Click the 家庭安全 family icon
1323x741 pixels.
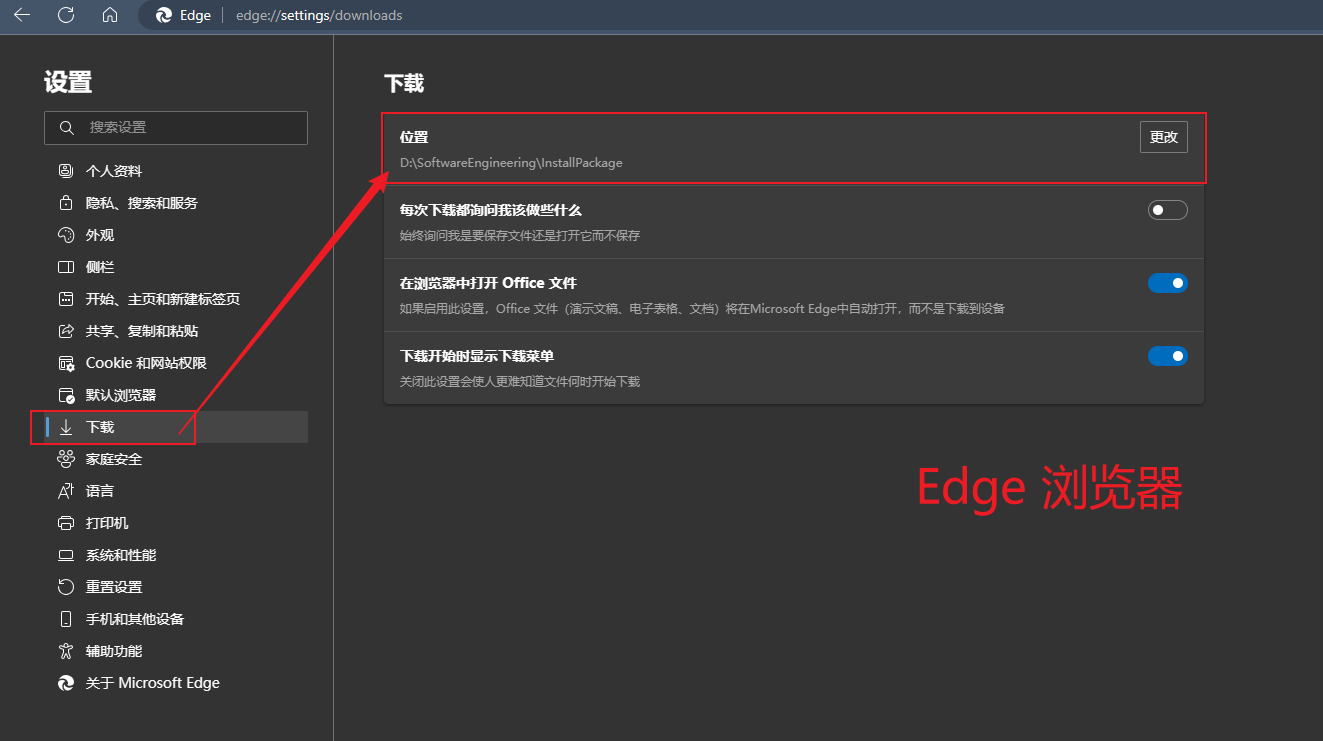point(66,459)
